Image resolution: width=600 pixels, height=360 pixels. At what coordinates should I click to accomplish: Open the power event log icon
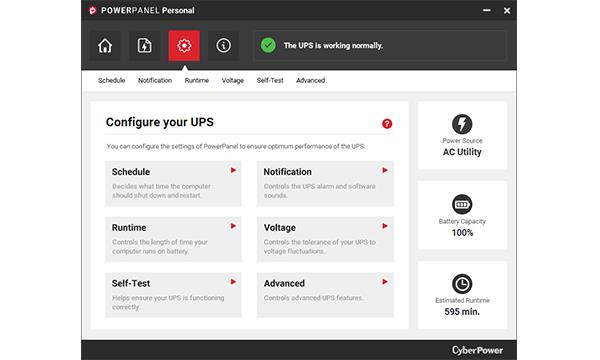pyautogui.click(x=144, y=46)
